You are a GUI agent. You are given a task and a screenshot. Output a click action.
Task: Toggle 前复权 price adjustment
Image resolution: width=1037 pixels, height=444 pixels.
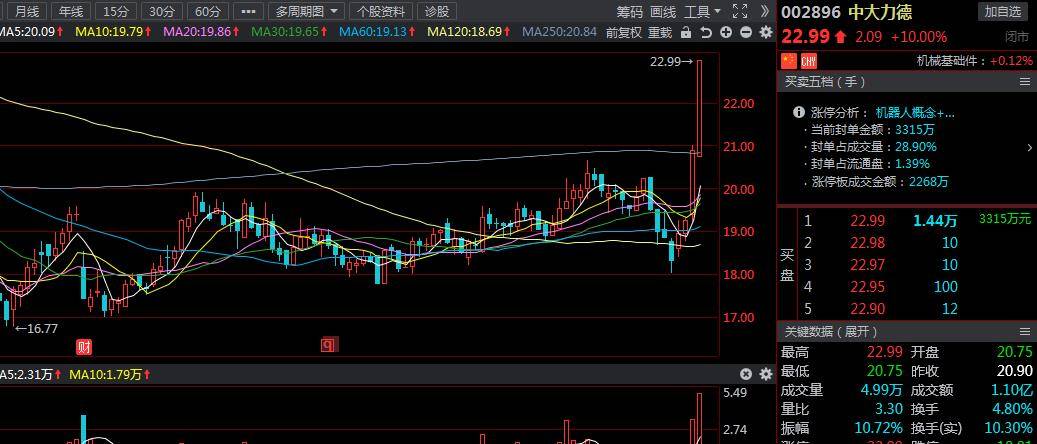point(624,32)
